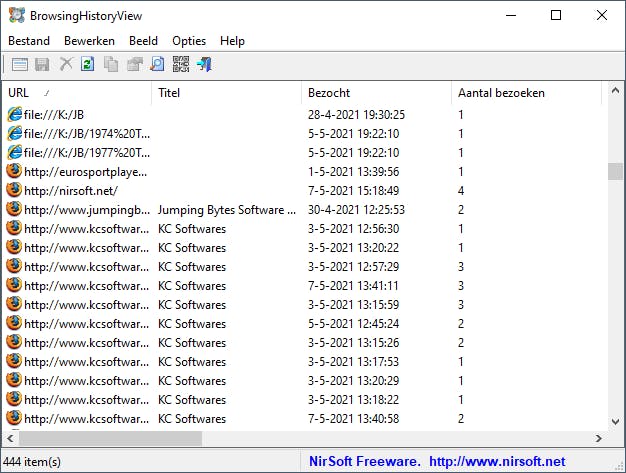Sort by Aantal bezoeken column header
Viewport: 626px width, 473px height.
click(x=525, y=93)
